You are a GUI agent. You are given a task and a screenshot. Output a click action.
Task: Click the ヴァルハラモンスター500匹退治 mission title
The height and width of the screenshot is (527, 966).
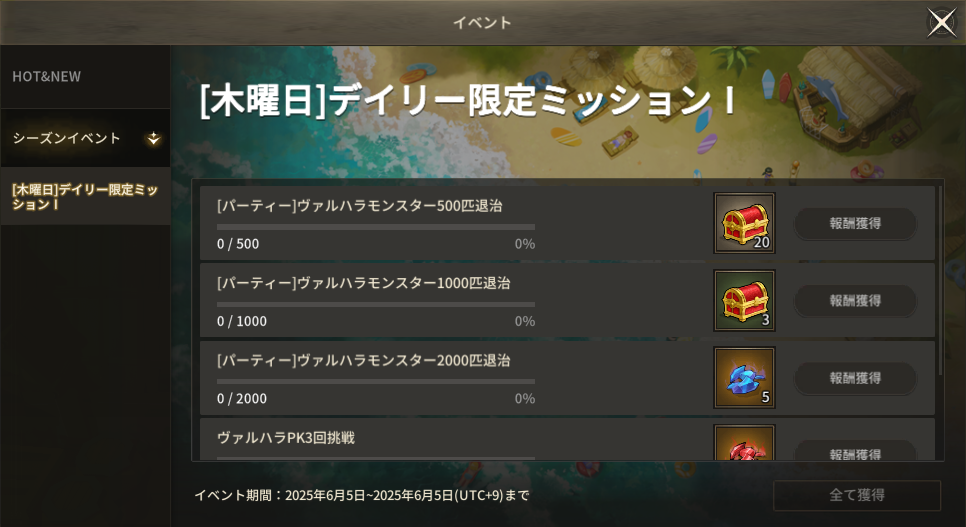(400, 206)
